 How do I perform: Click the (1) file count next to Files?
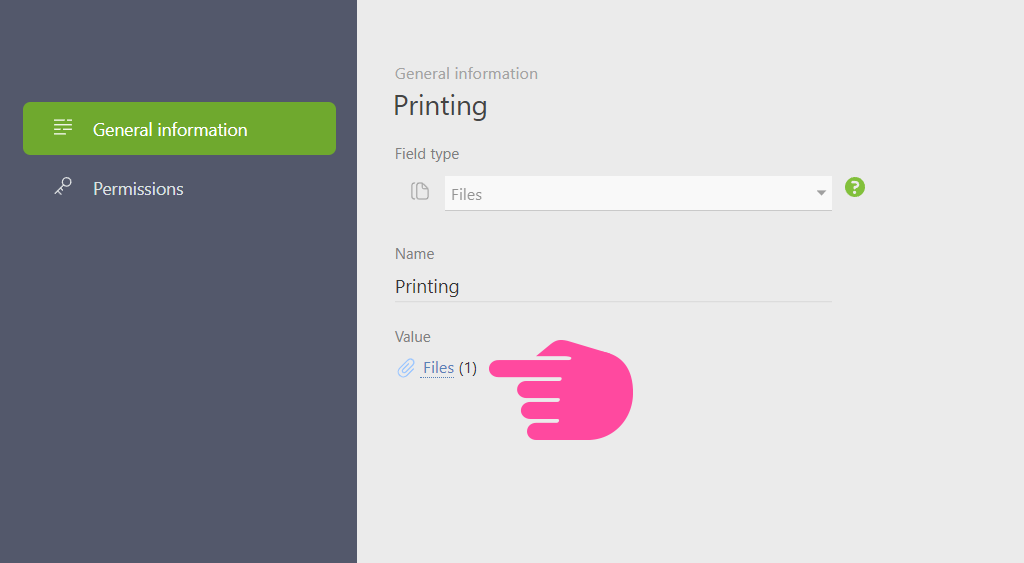(x=468, y=368)
